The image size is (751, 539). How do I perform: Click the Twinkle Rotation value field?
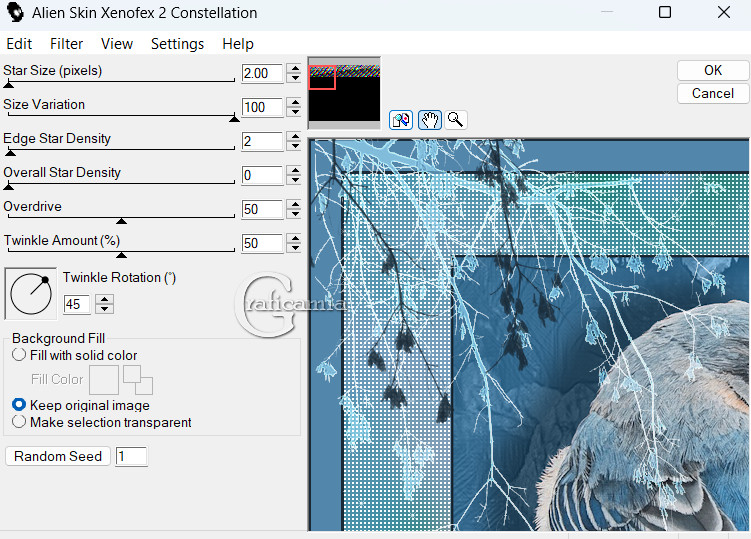[77, 304]
